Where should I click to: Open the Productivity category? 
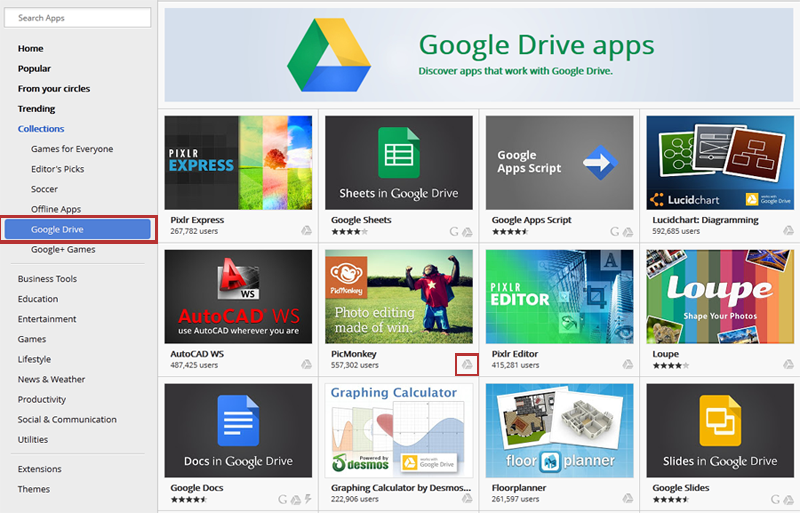point(42,399)
